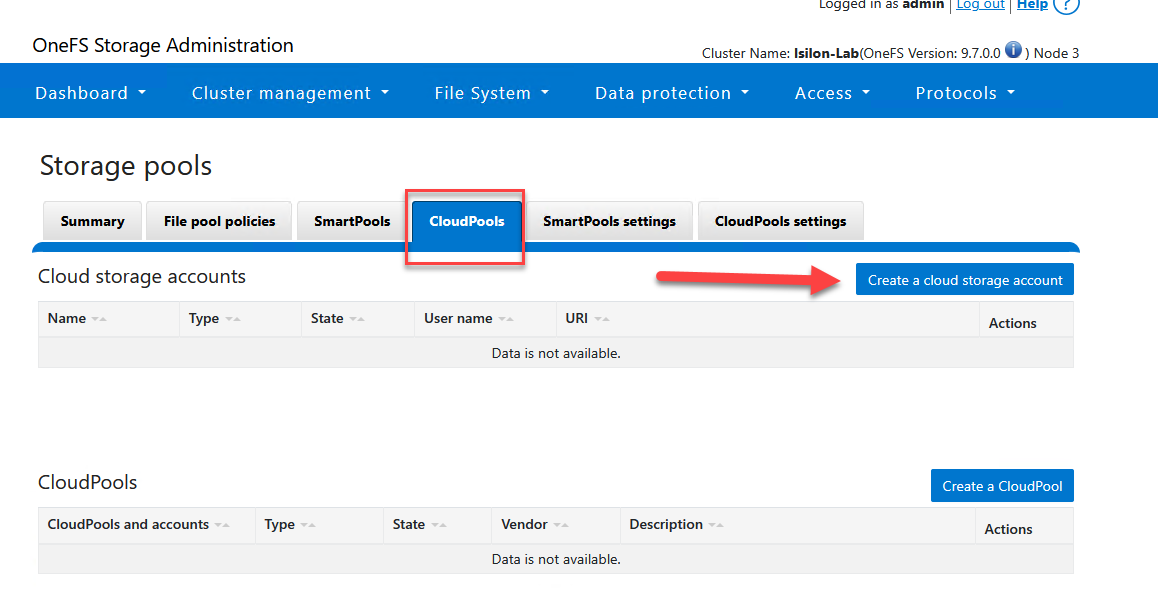Open the Cluster management dropdown menu
The image size is (1158, 607).
[289, 92]
